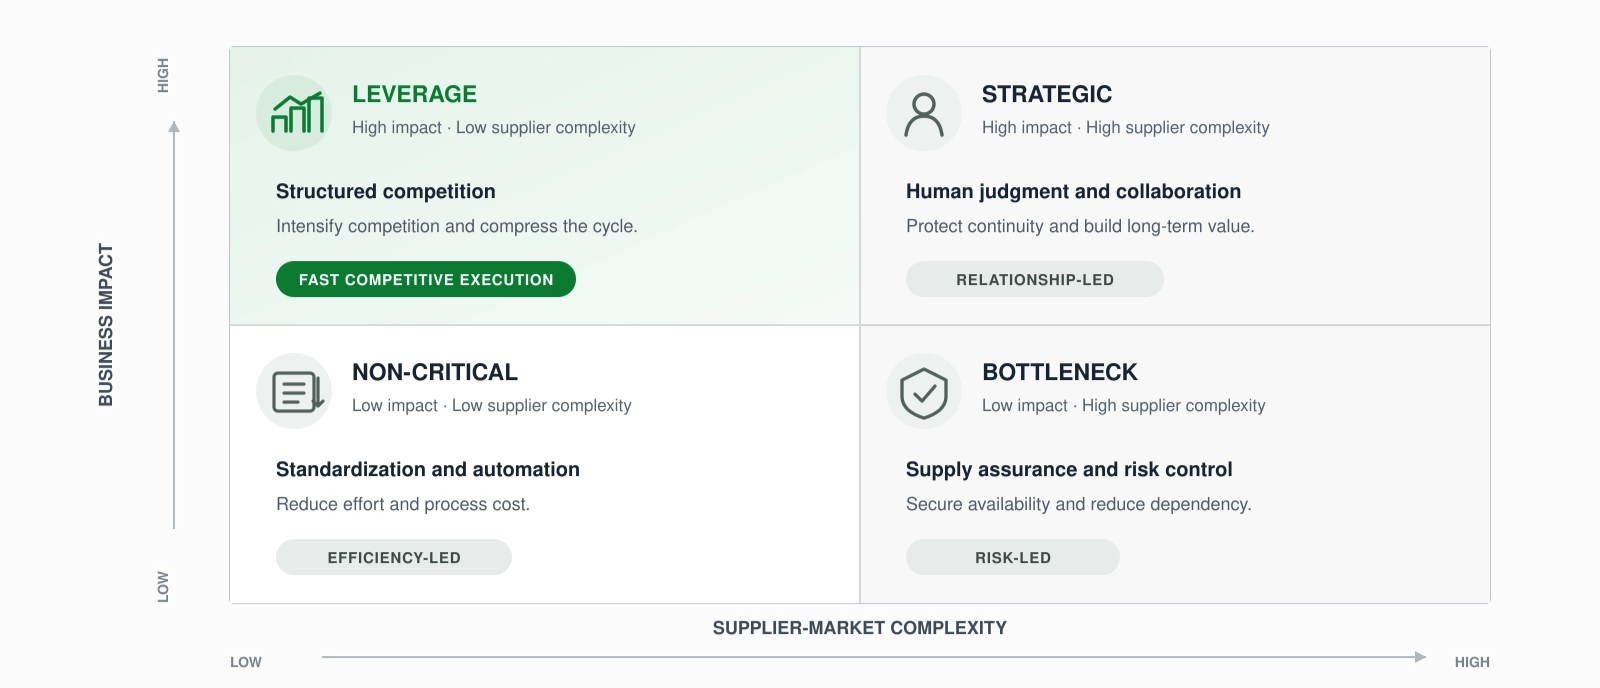Select the Fast Competitive Execution pill
Viewport: 1600px width, 688px height.
(426, 279)
